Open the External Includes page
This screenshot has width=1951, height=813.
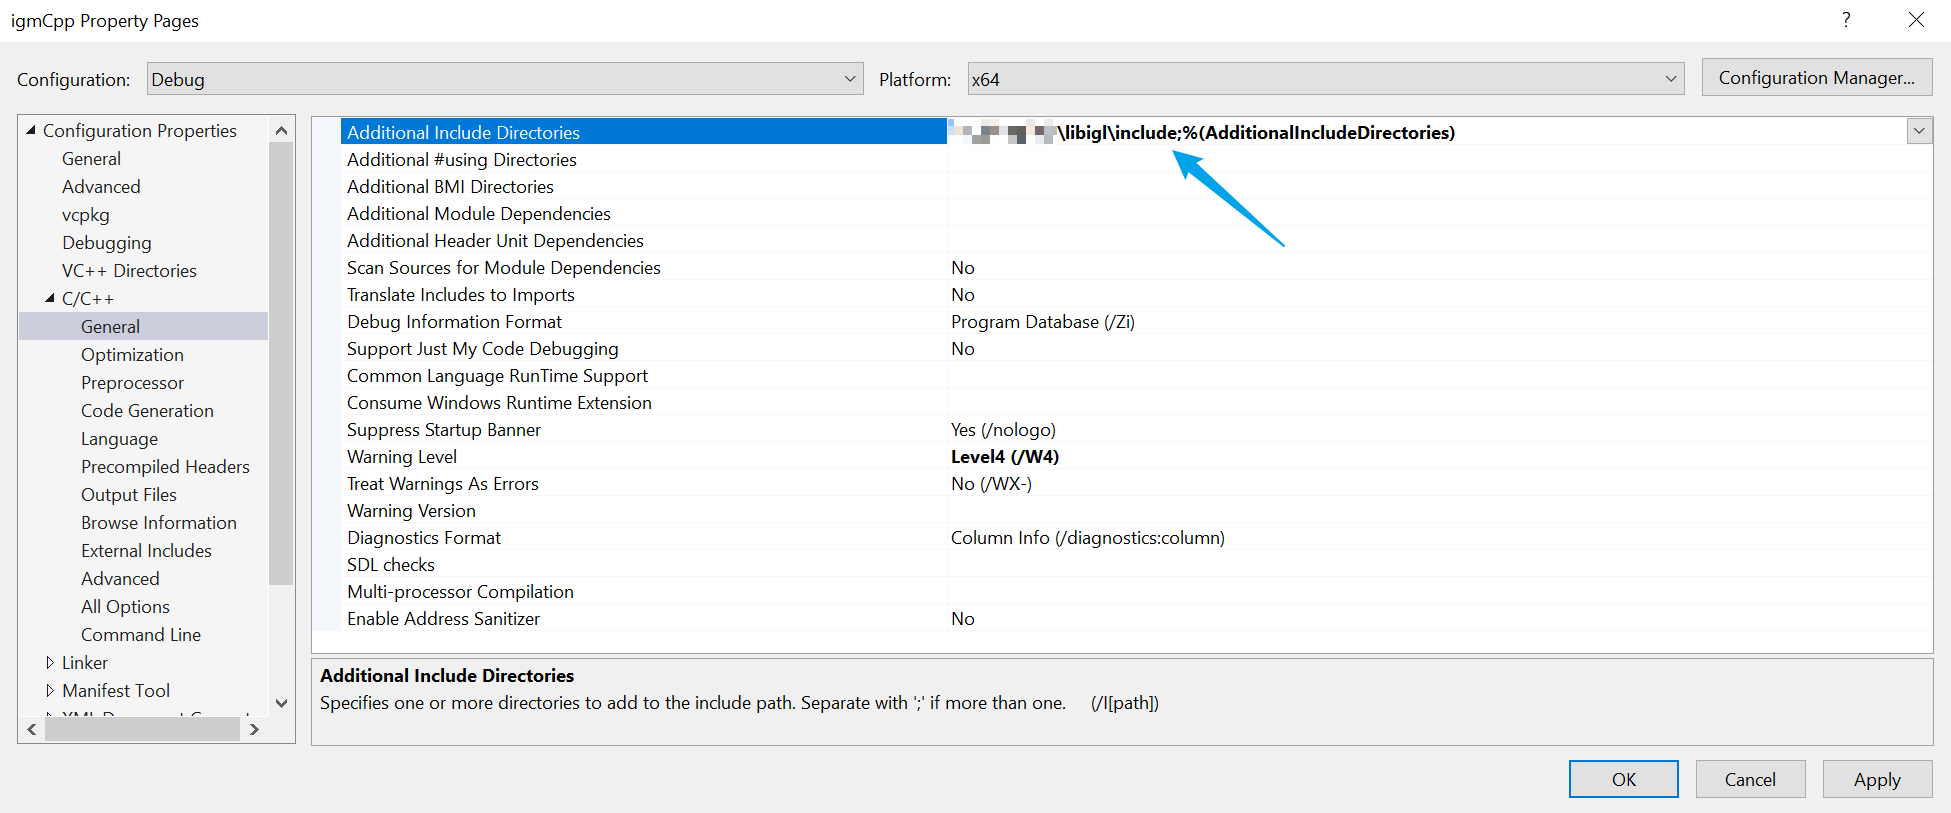pos(146,550)
